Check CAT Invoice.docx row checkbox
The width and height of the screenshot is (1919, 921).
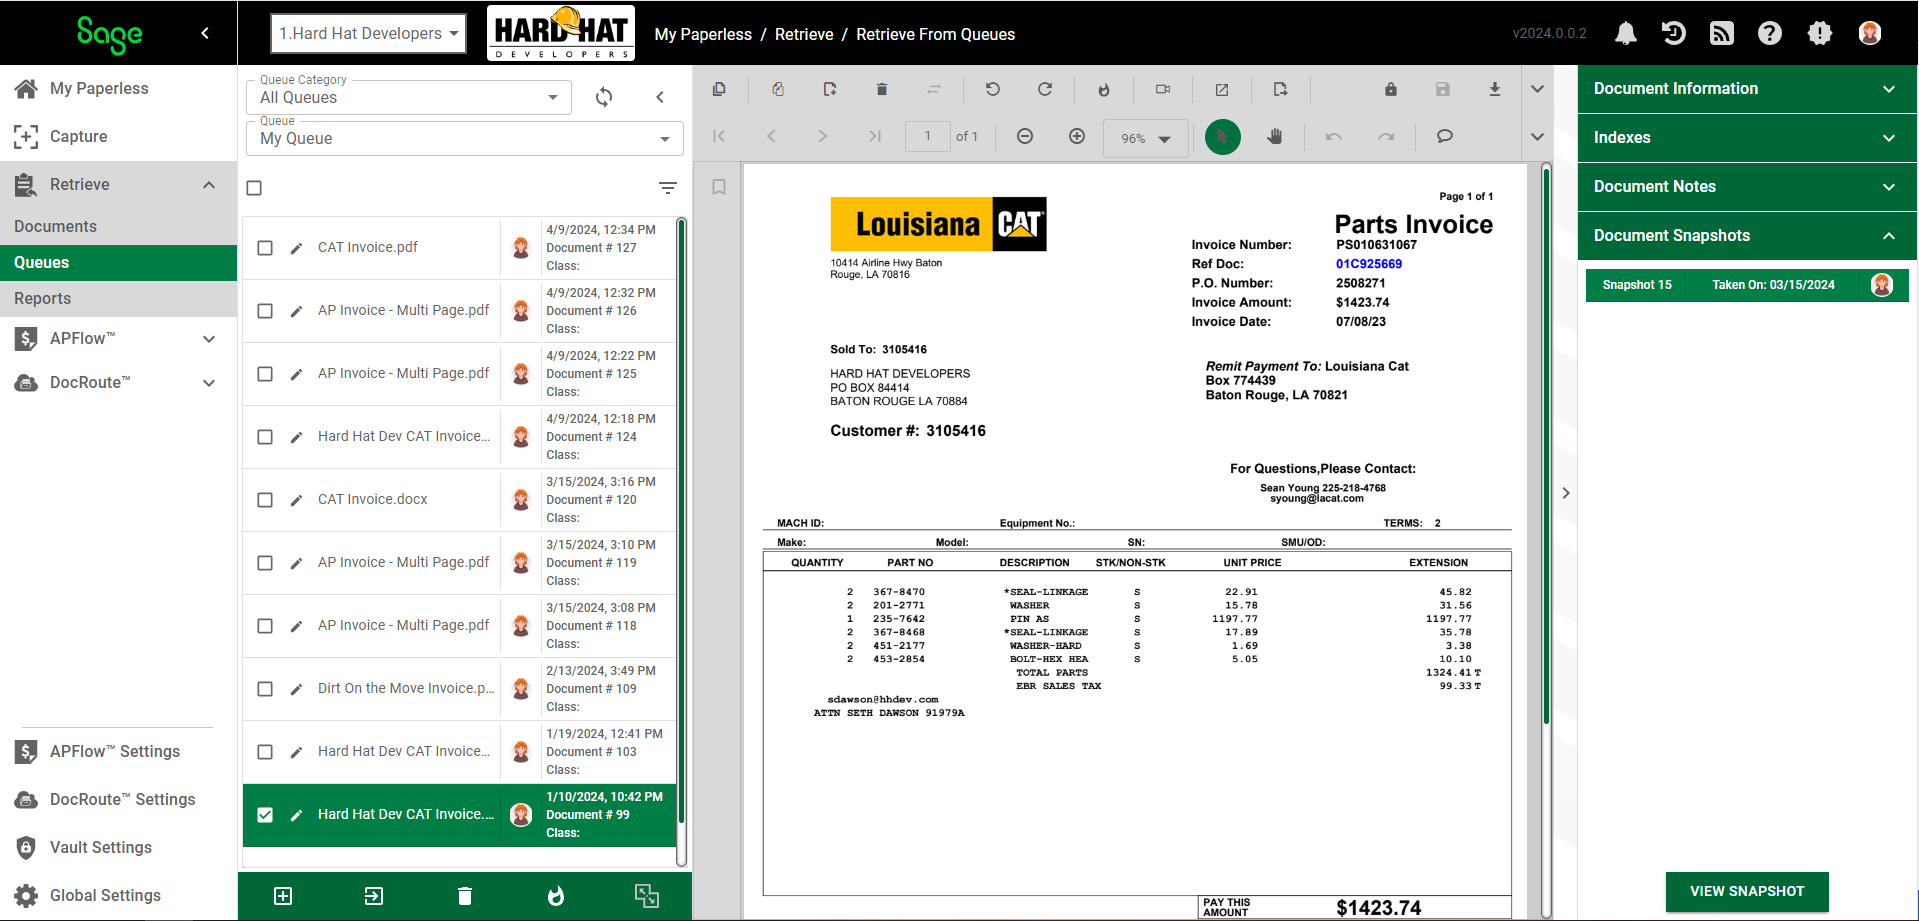[x=265, y=500]
